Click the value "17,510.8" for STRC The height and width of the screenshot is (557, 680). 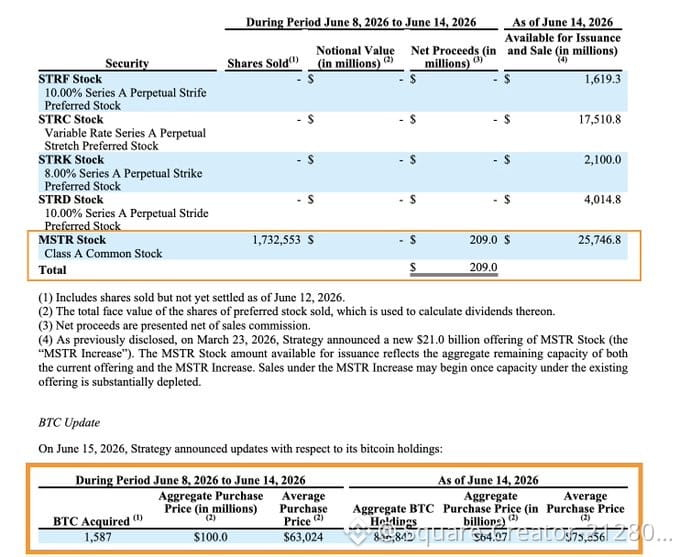pos(599,119)
